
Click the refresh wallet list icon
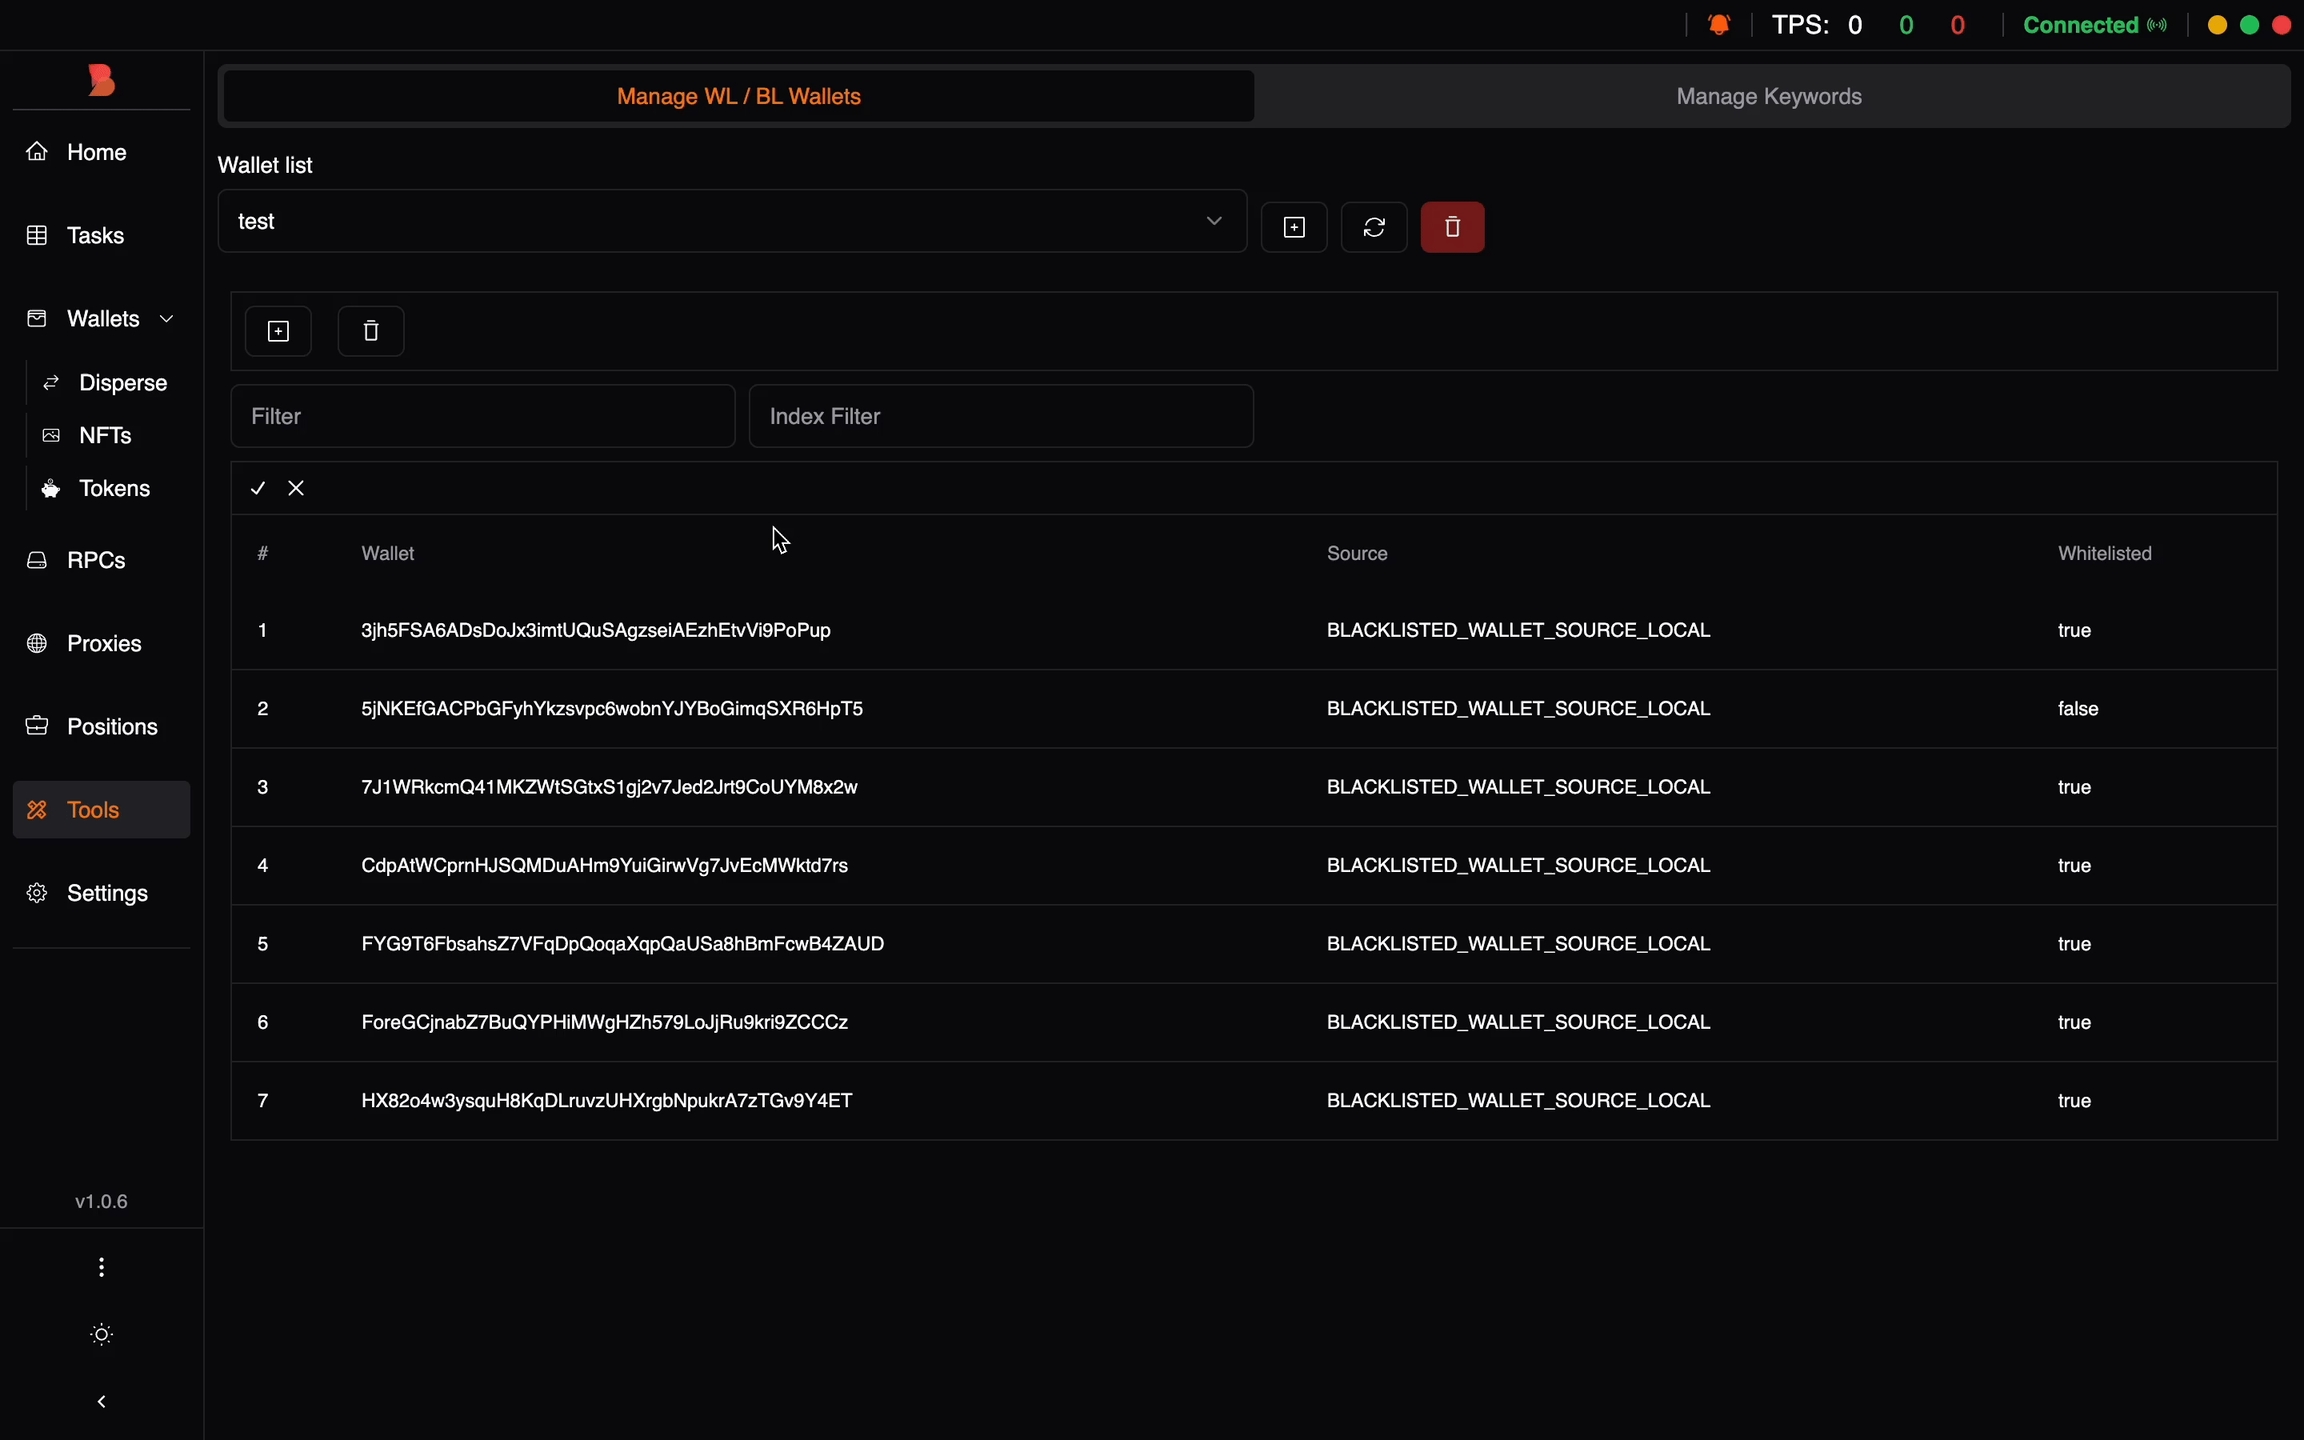point(1374,227)
